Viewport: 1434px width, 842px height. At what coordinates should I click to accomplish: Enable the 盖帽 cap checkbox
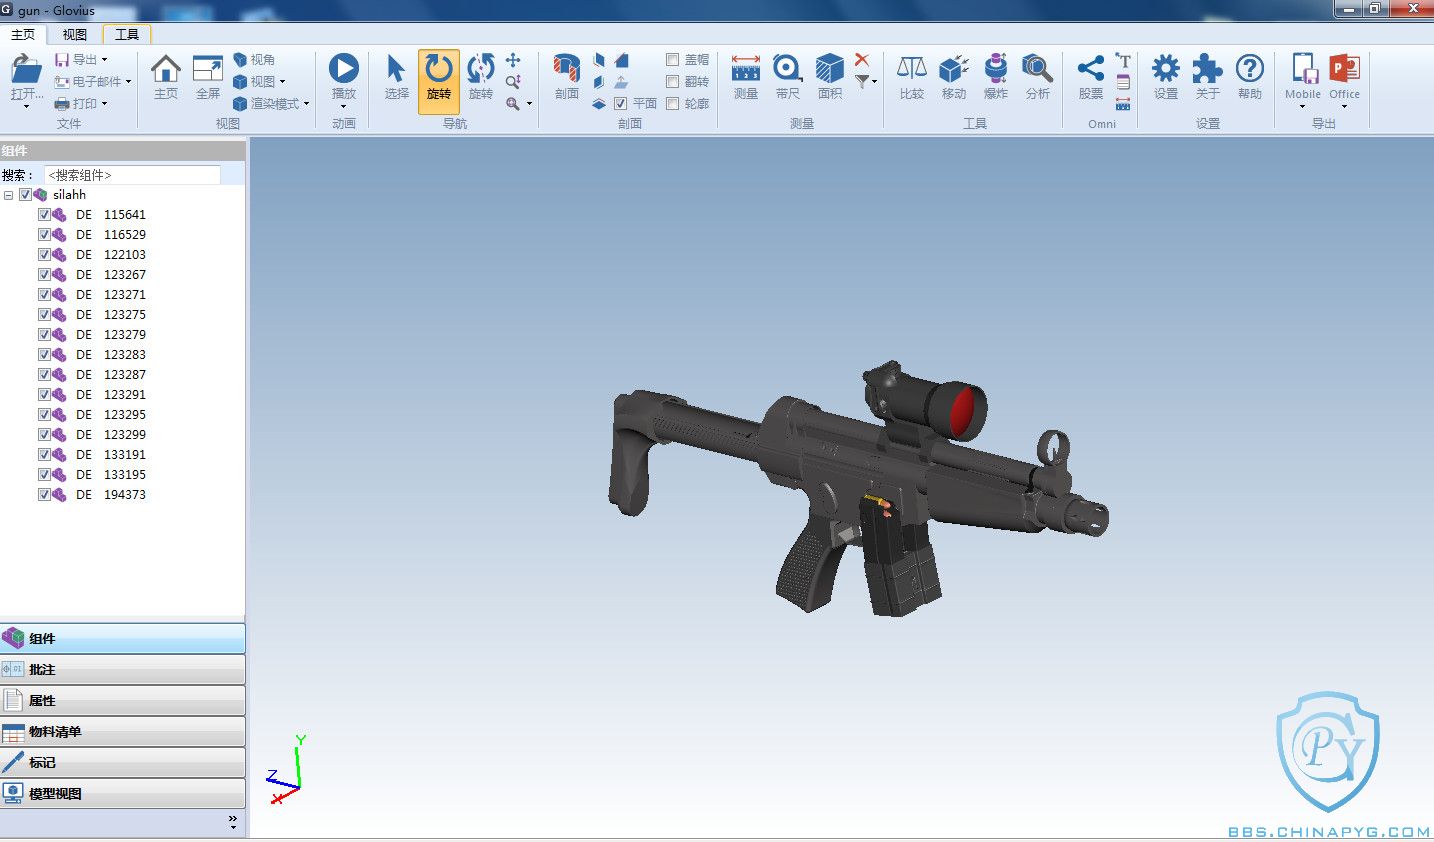(x=673, y=60)
